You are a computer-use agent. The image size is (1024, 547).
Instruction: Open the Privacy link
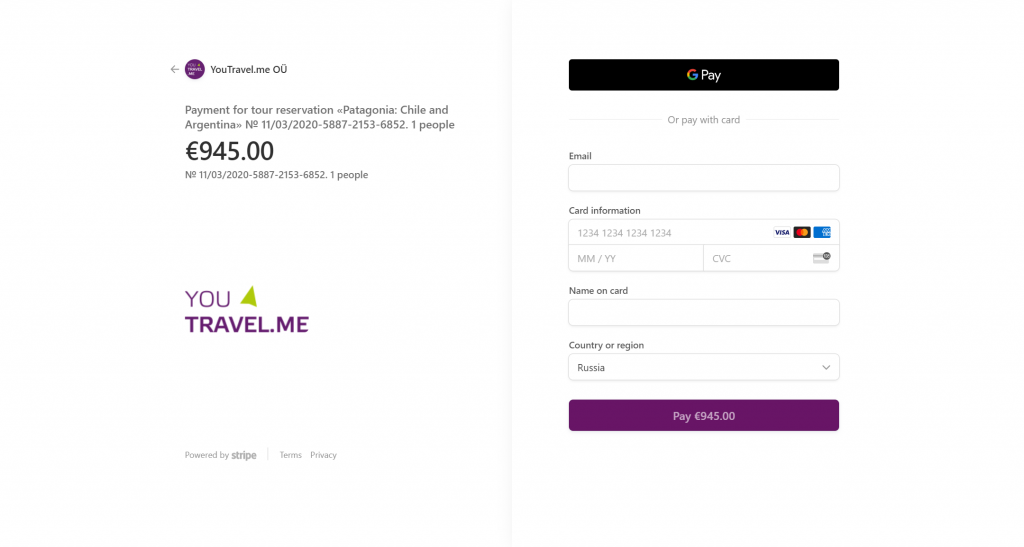click(x=323, y=455)
